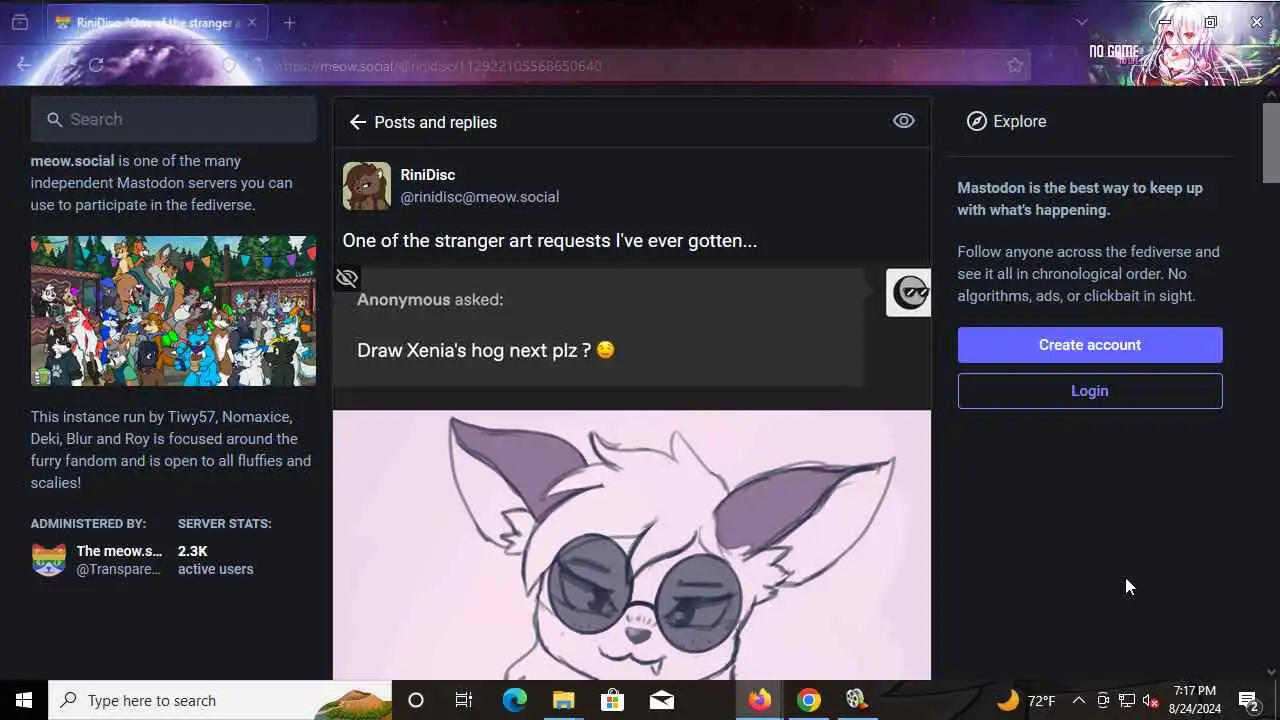
Task: Open Microsoft Store from the taskbar
Action: pyautogui.click(x=612, y=700)
